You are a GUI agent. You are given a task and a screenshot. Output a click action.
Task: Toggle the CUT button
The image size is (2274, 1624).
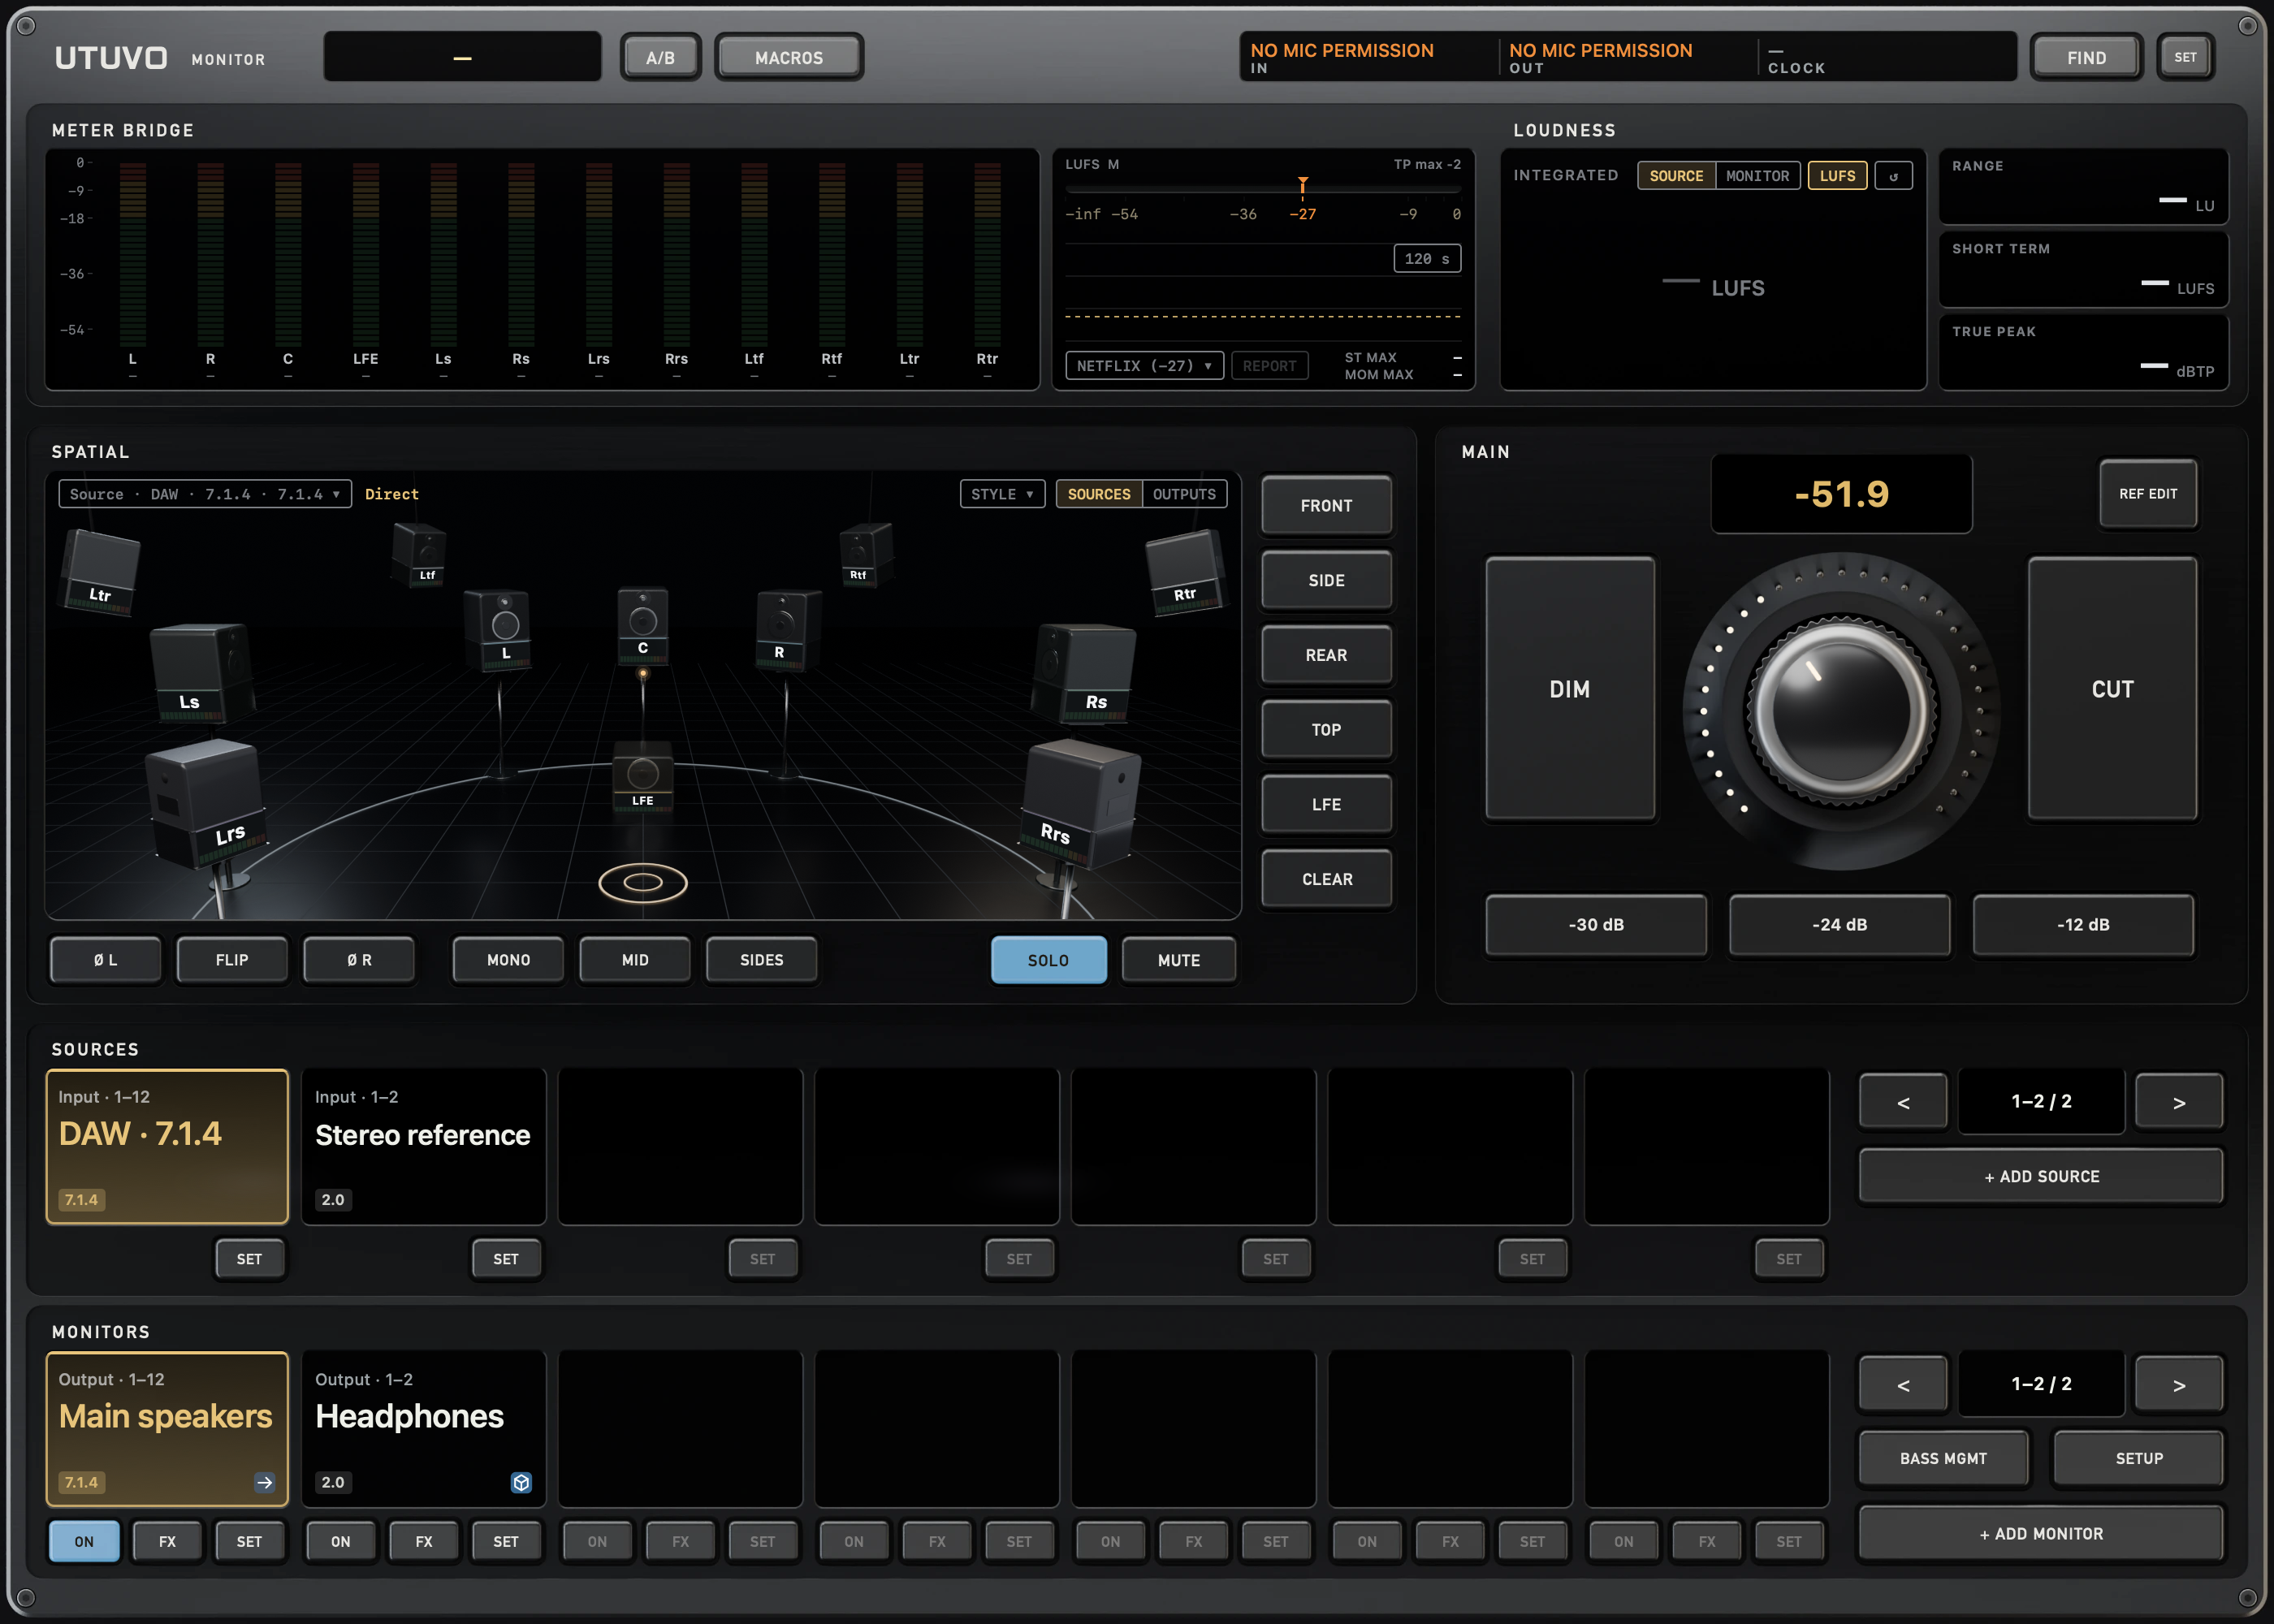tap(2112, 689)
